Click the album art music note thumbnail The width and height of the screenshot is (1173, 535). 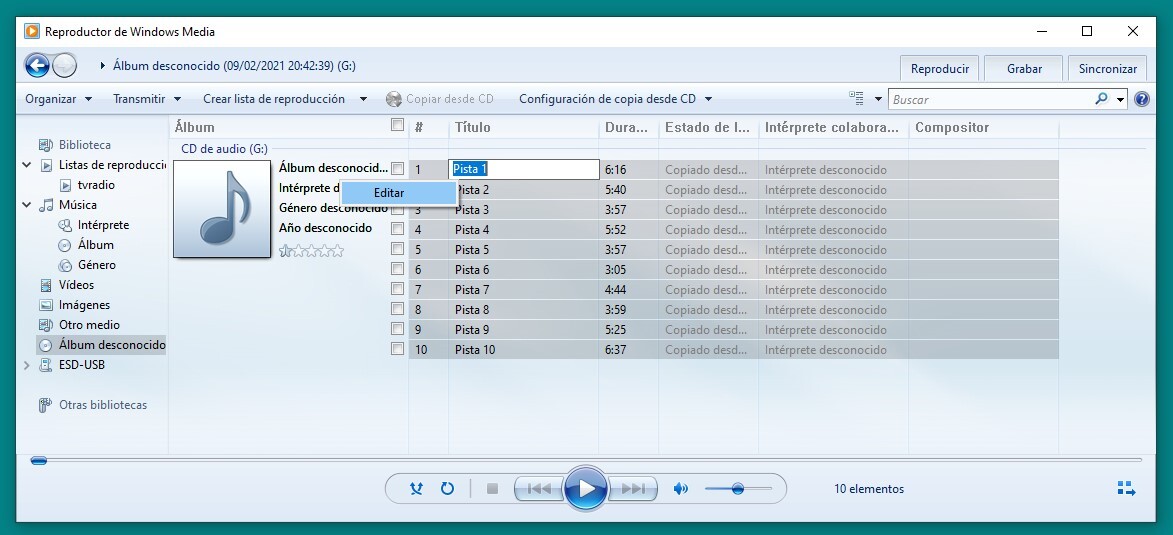(222, 209)
